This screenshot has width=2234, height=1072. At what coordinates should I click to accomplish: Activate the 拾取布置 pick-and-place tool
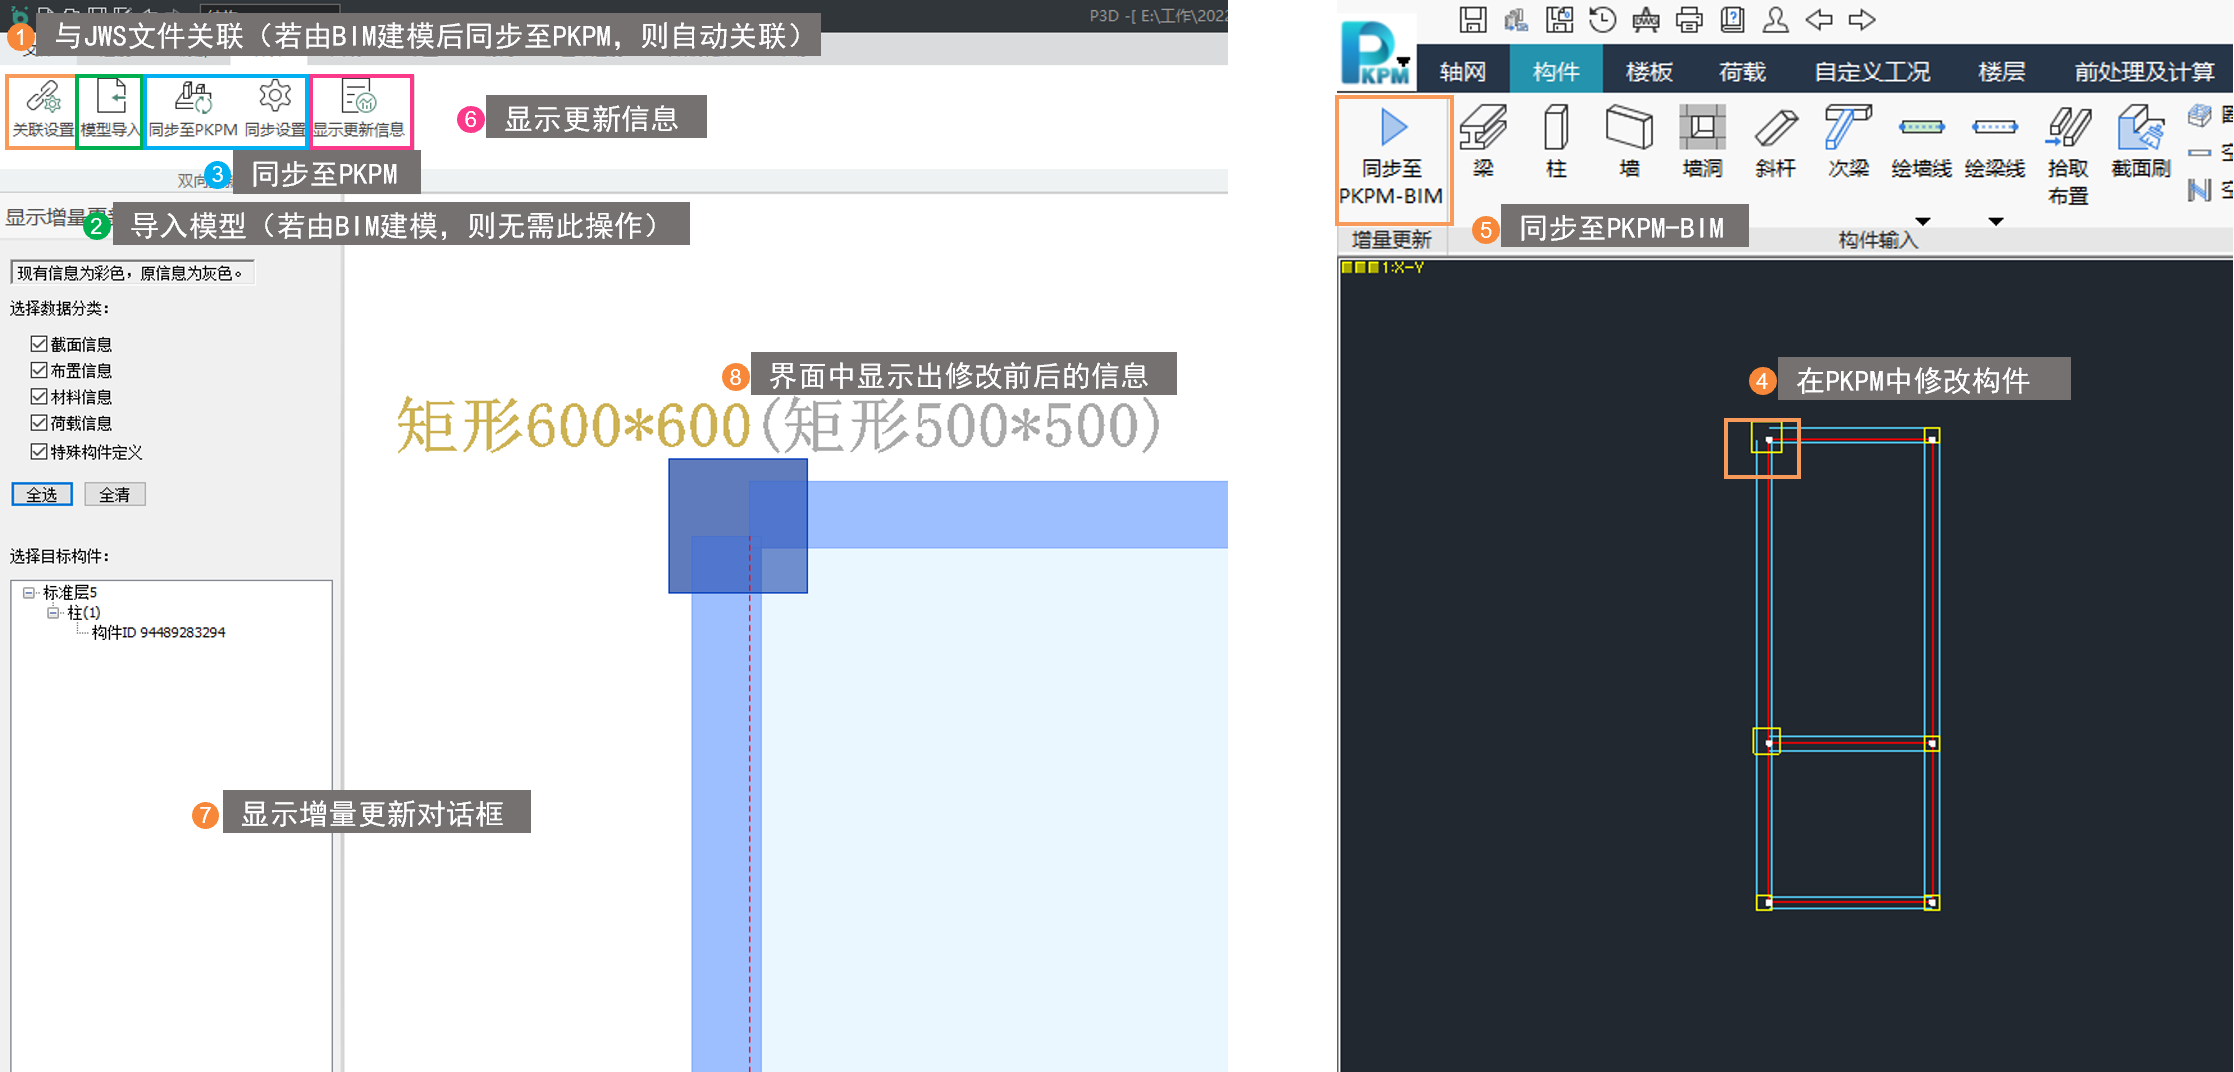[2068, 155]
